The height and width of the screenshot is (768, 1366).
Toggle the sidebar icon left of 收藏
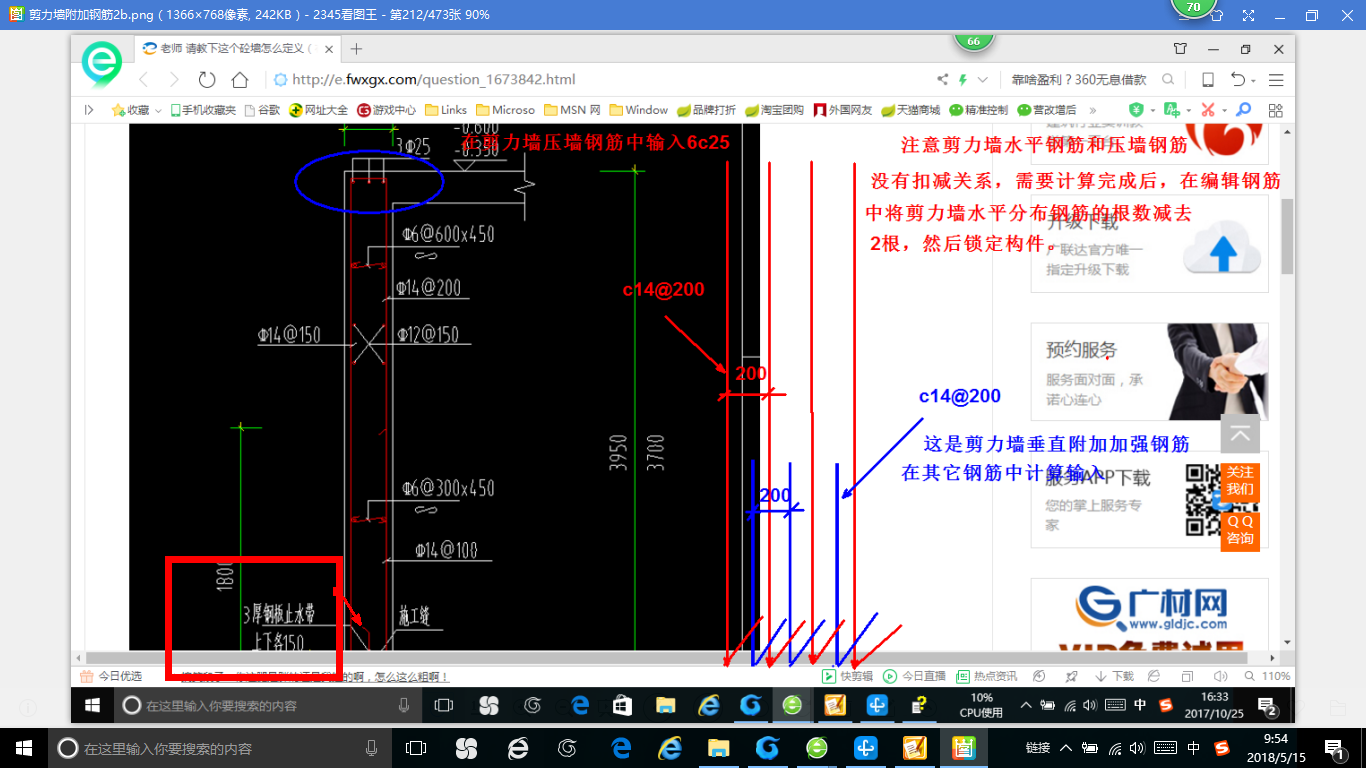click(89, 110)
